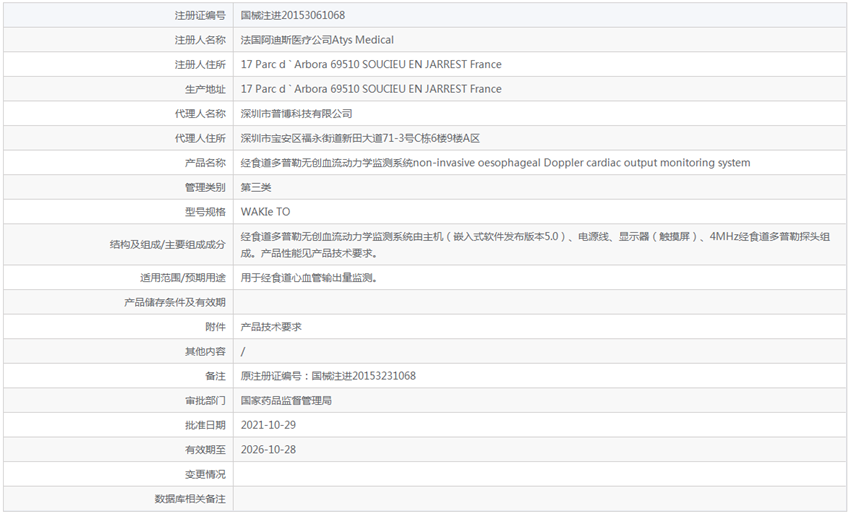Click the 数据库相关备注 label
The width and height of the screenshot is (850, 516).
[190, 499]
